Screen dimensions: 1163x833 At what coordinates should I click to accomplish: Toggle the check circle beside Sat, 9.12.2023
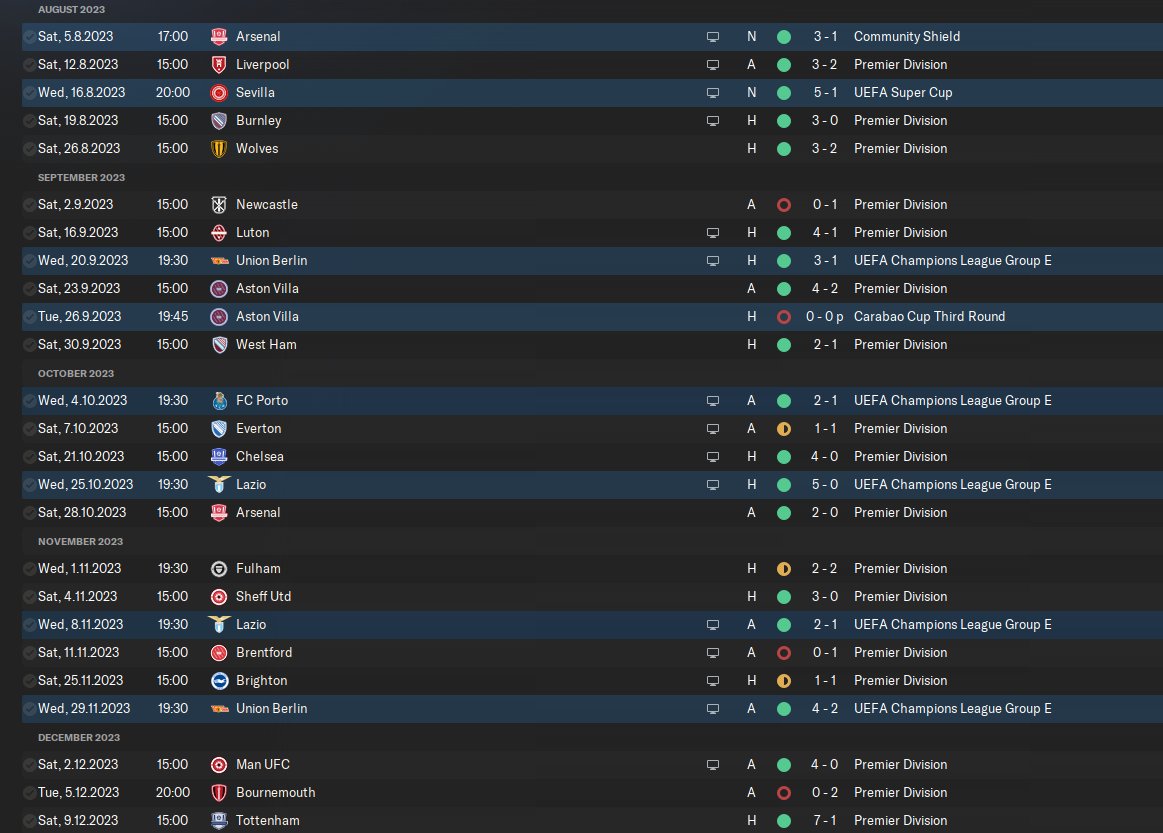pyautogui.click(x=29, y=820)
